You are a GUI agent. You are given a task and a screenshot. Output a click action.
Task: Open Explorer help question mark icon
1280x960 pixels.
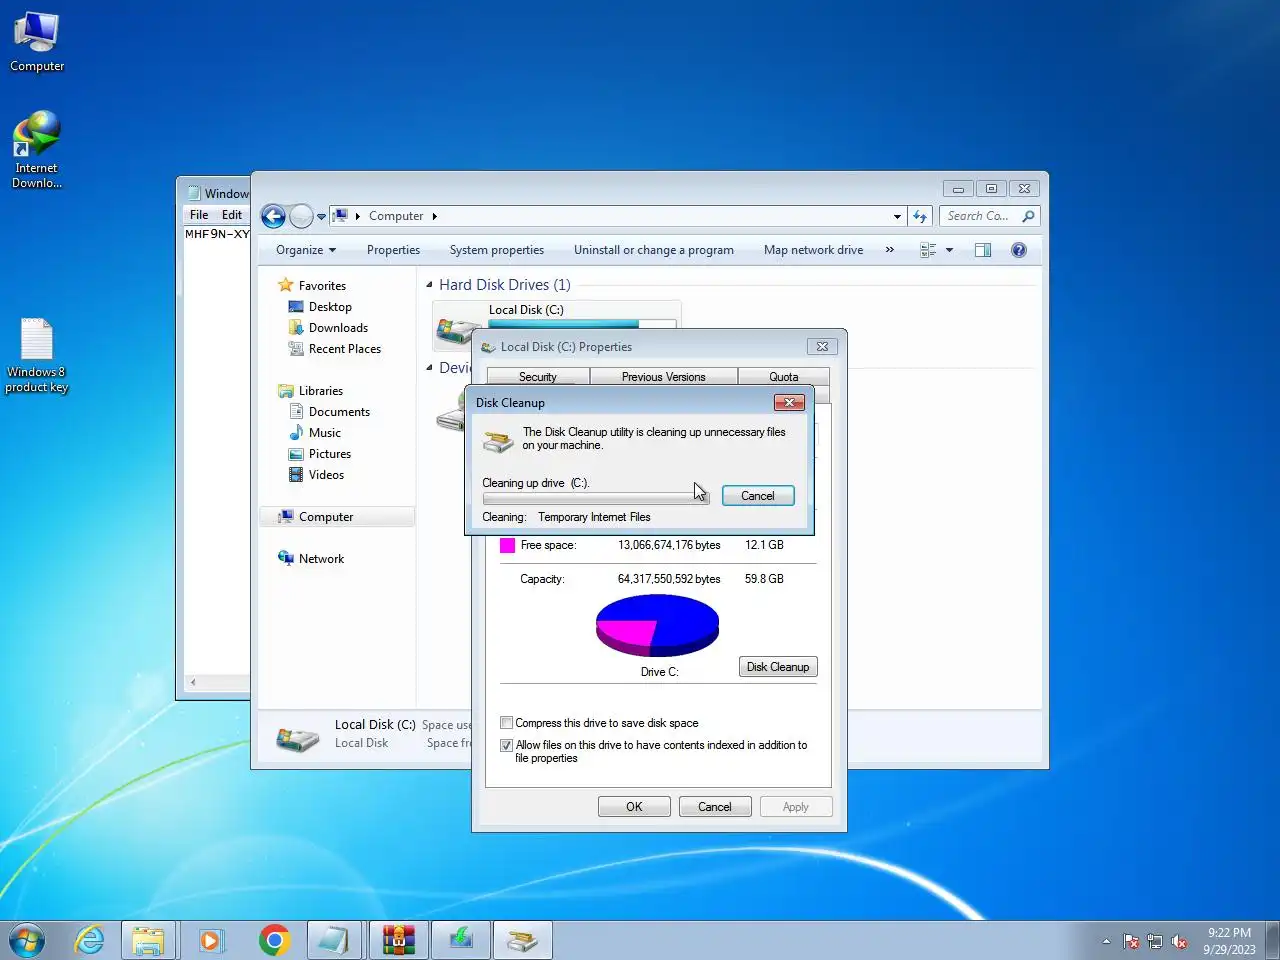pyautogui.click(x=1019, y=250)
